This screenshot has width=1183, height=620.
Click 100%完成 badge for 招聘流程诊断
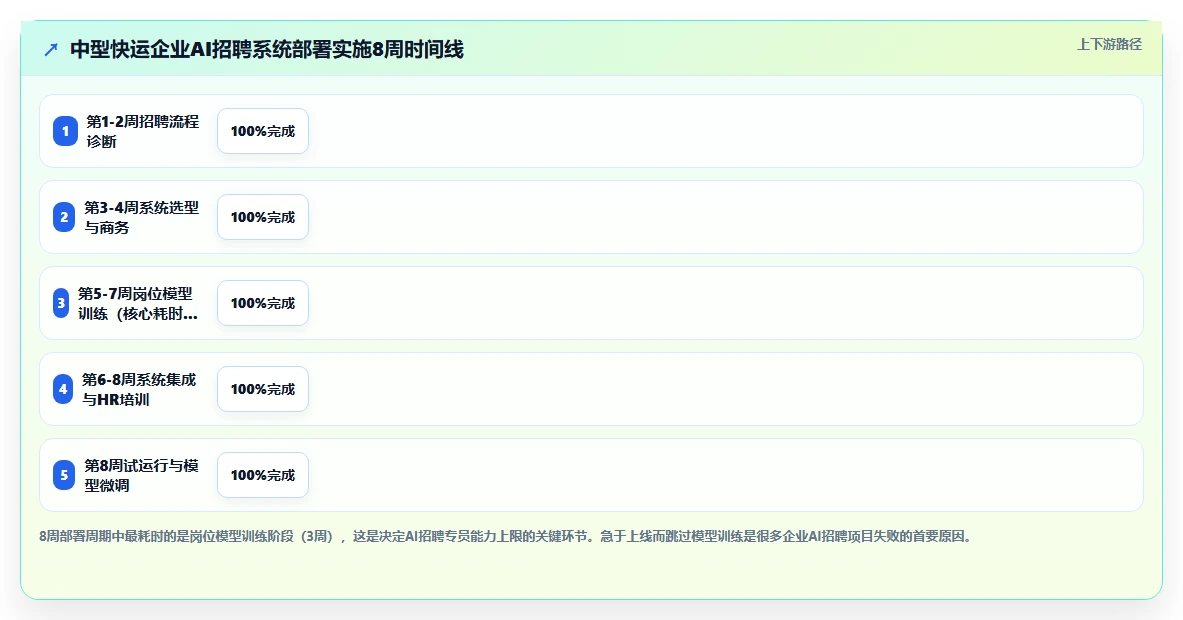263,131
